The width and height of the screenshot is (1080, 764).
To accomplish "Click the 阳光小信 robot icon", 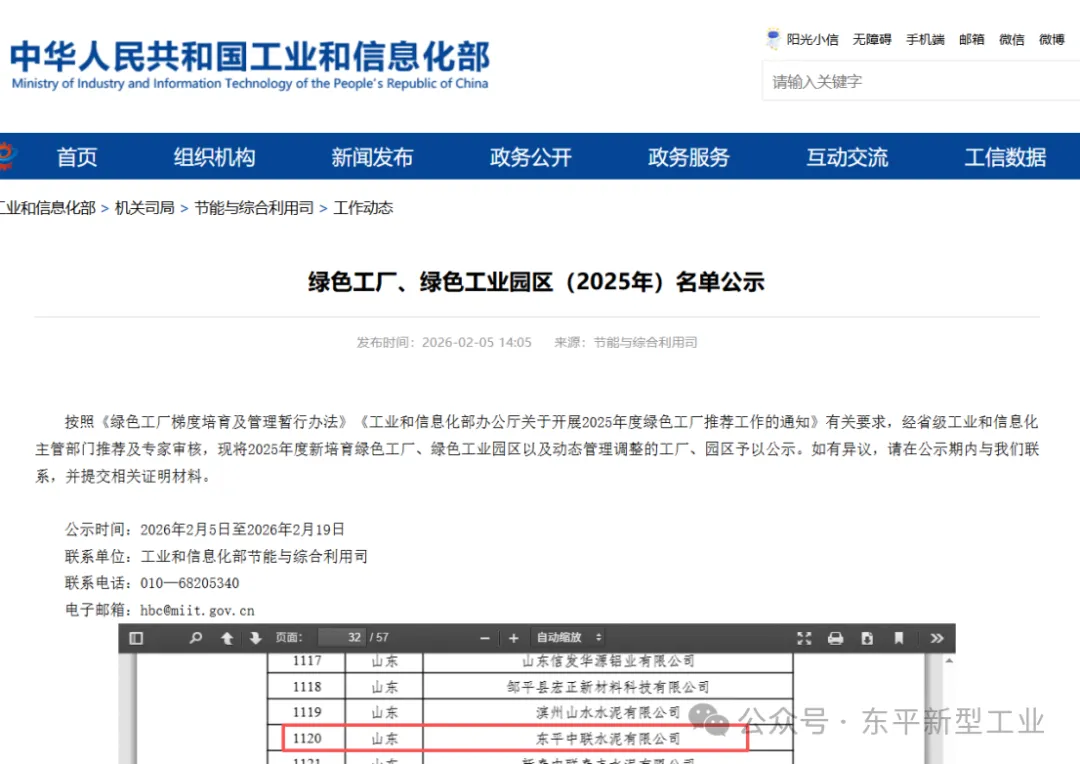I will click(x=773, y=38).
